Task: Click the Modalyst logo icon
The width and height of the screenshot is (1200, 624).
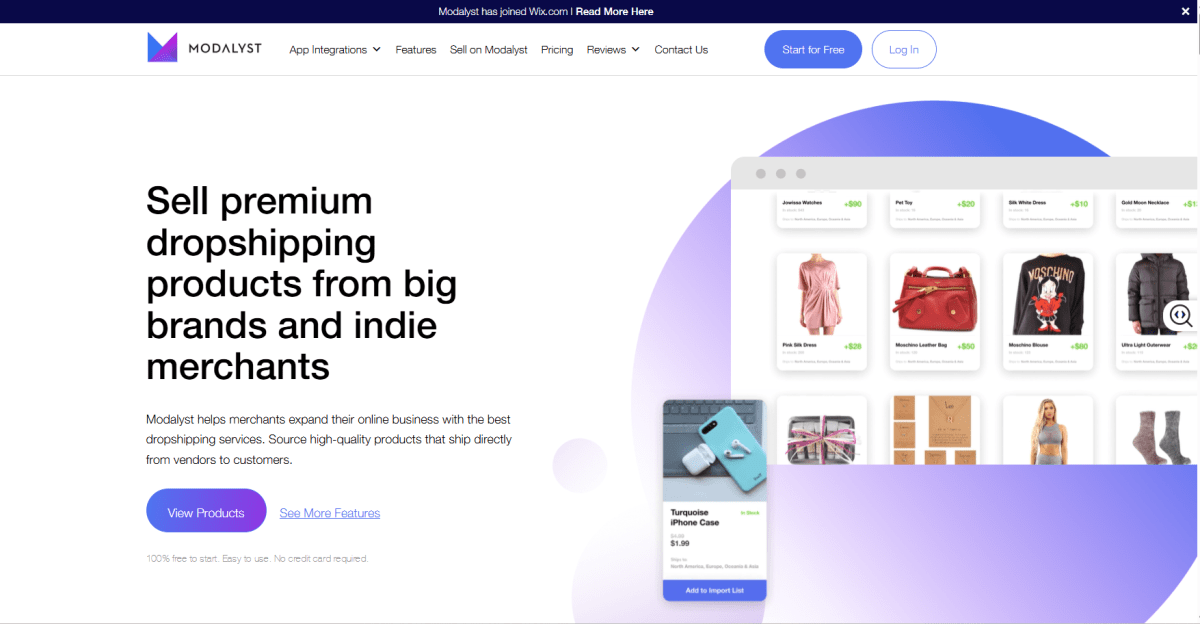Action: (x=162, y=47)
